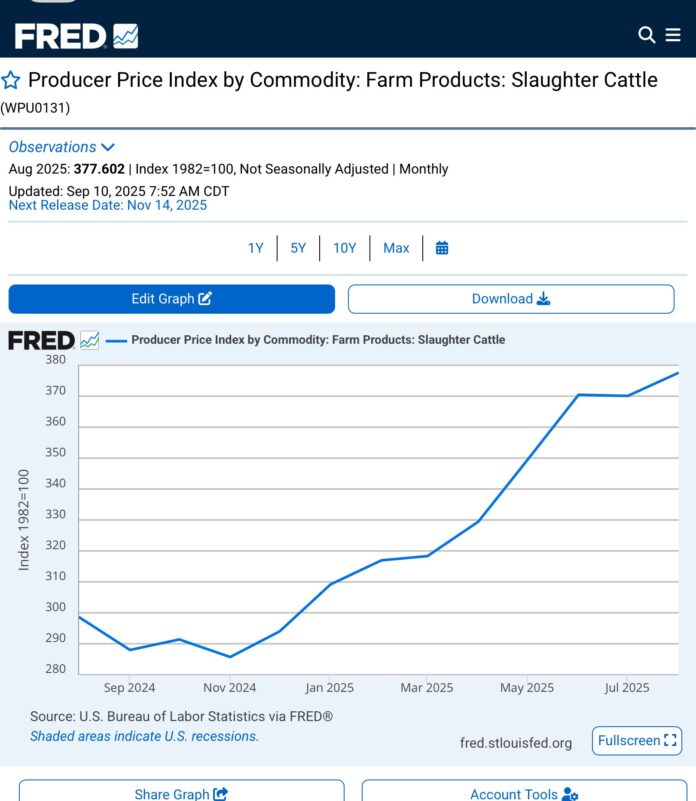Open the Account Tools menu

pyautogui.click(x=524, y=794)
